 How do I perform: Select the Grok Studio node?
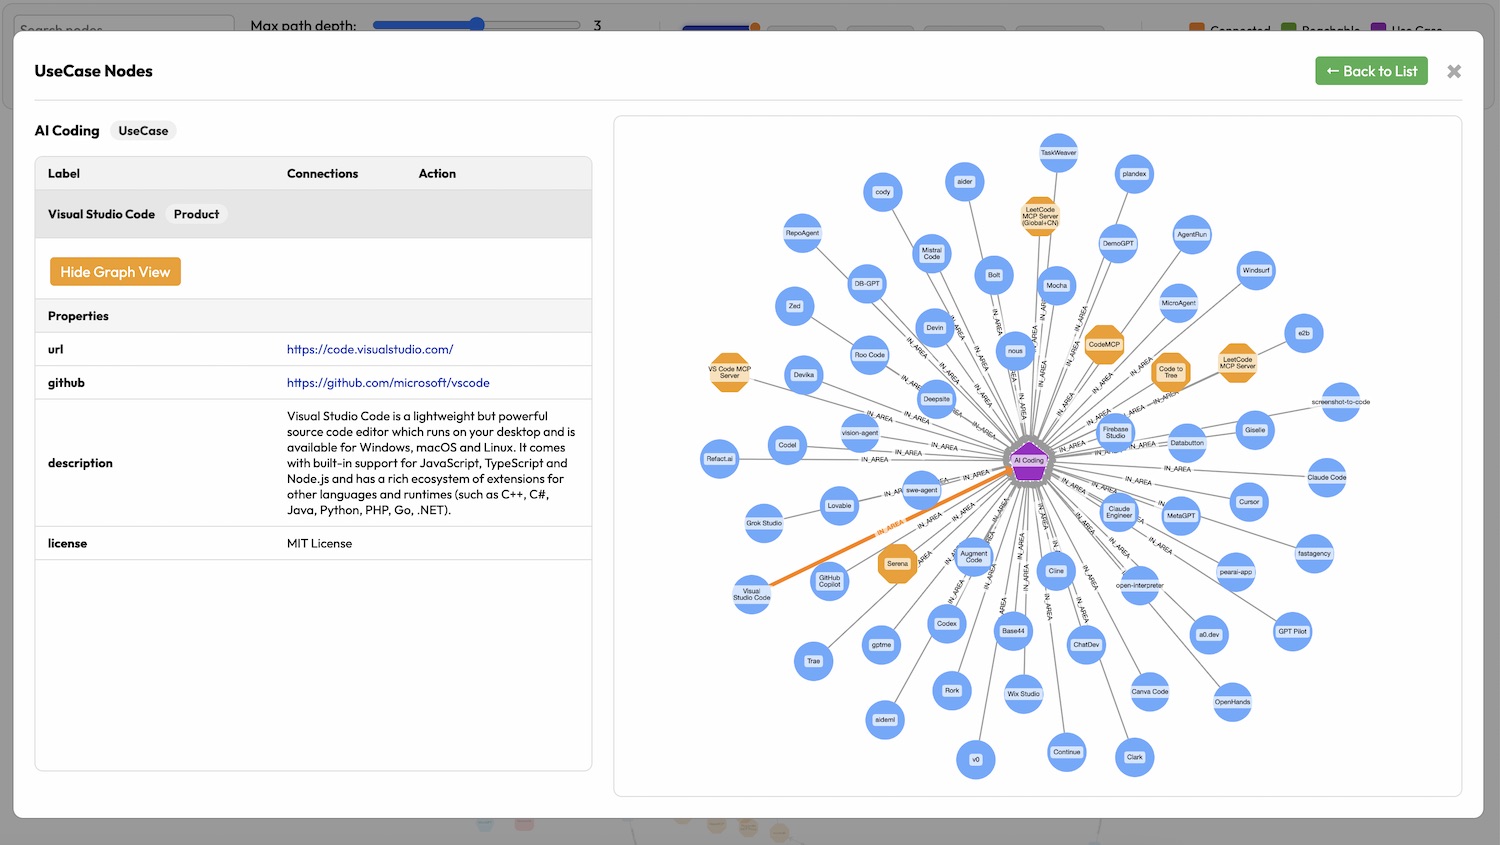(x=764, y=523)
